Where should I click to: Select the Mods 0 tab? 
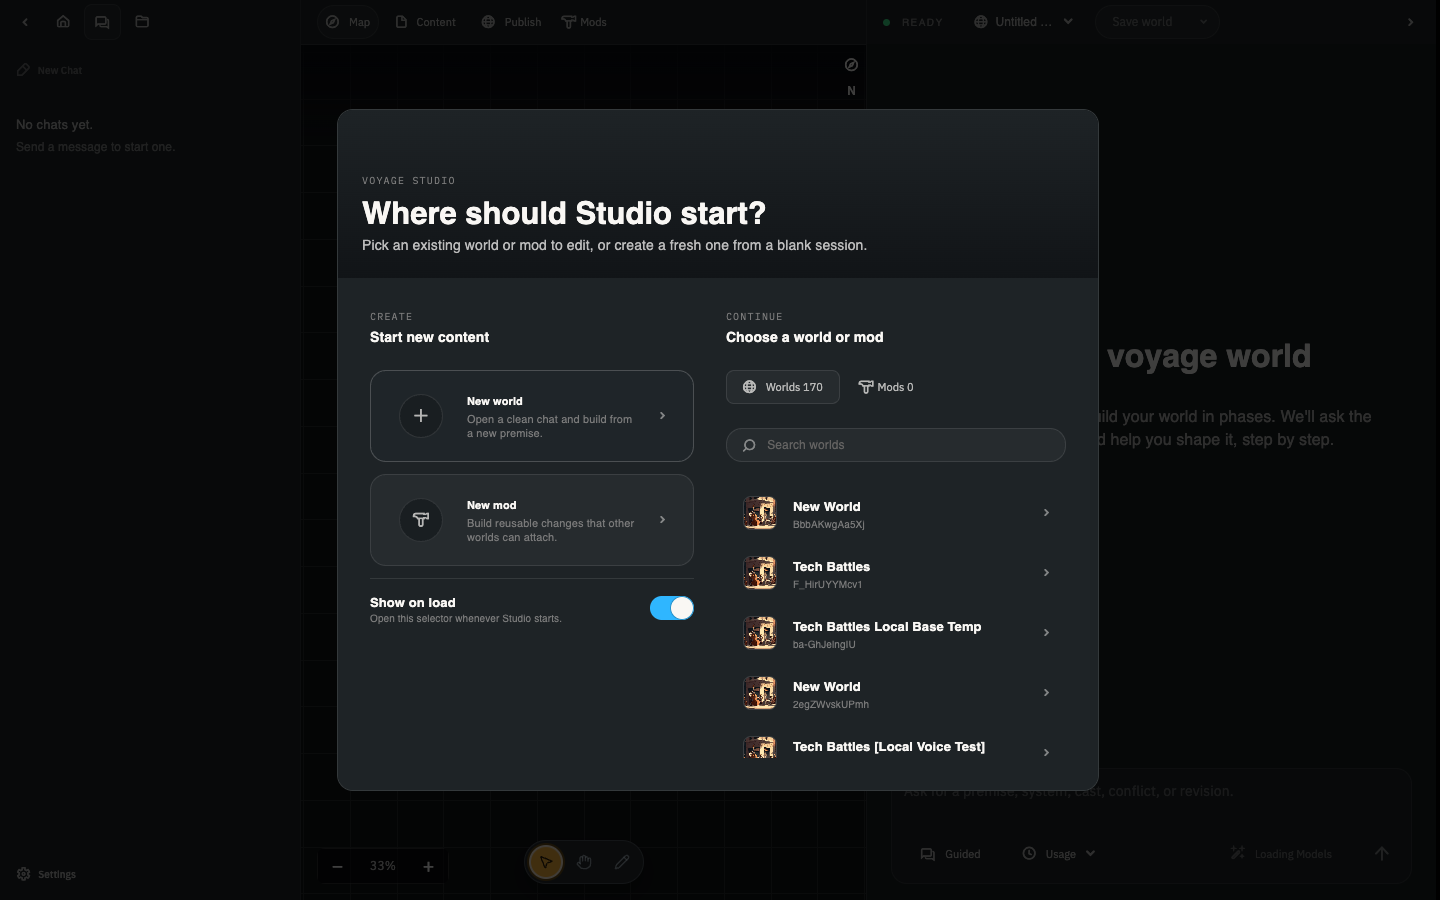click(x=886, y=387)
